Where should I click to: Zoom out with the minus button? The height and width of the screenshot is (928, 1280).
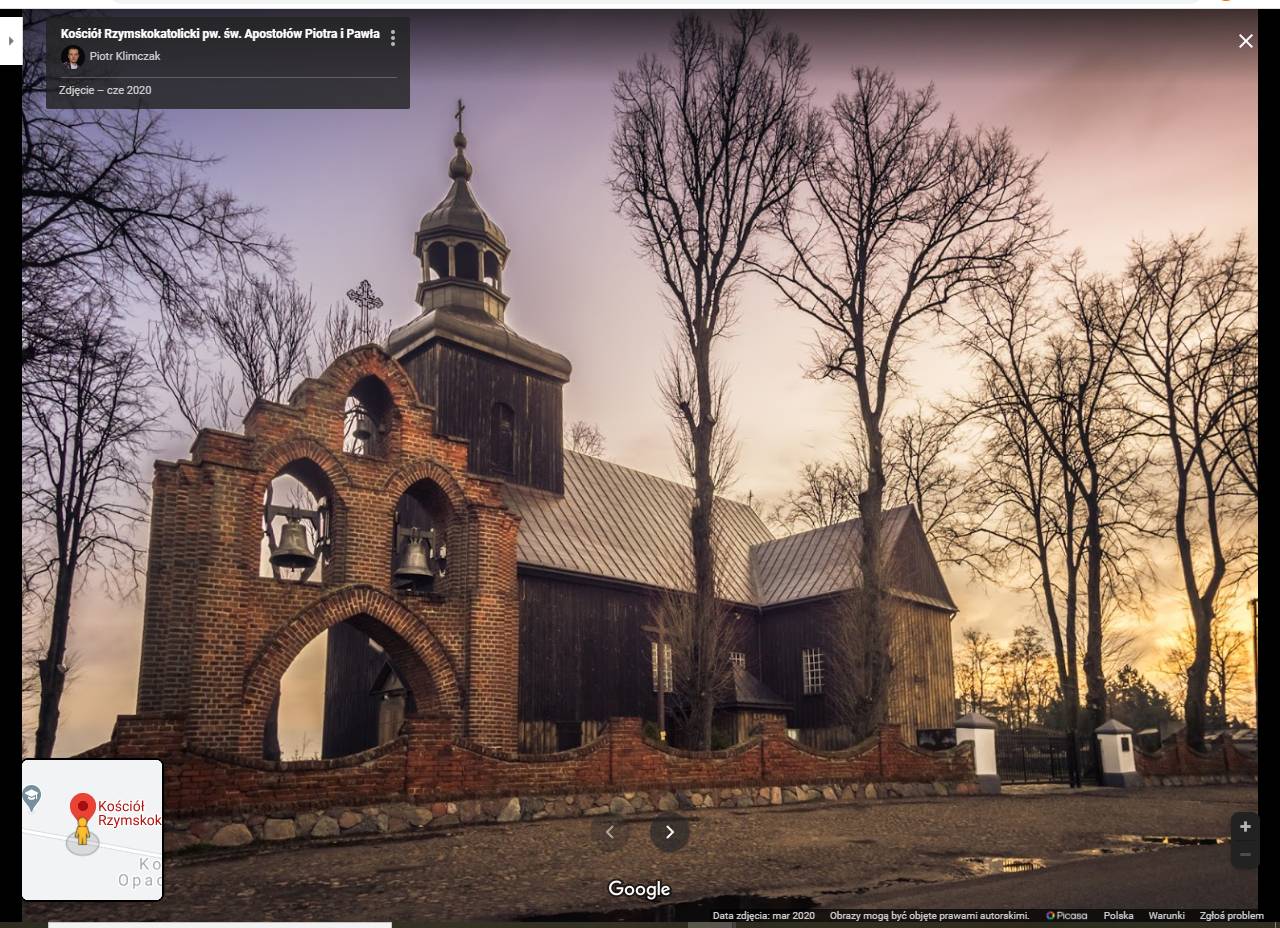coord(1245,854)
